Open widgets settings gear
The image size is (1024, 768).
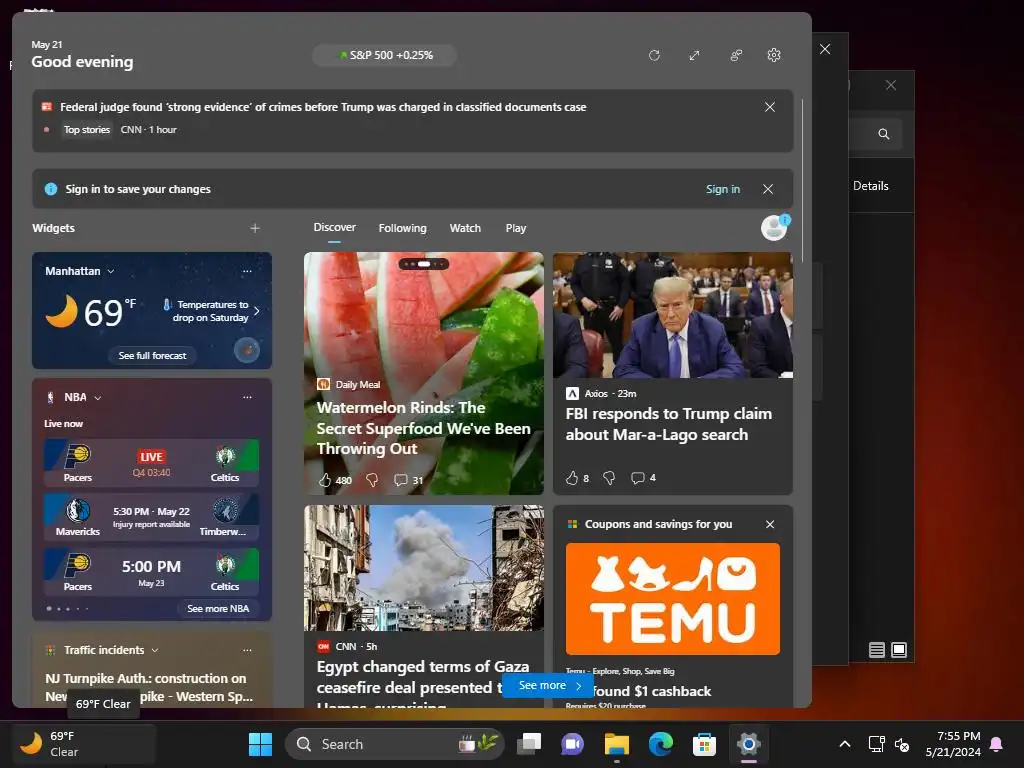pyautogui.click(x=774, y=56)
